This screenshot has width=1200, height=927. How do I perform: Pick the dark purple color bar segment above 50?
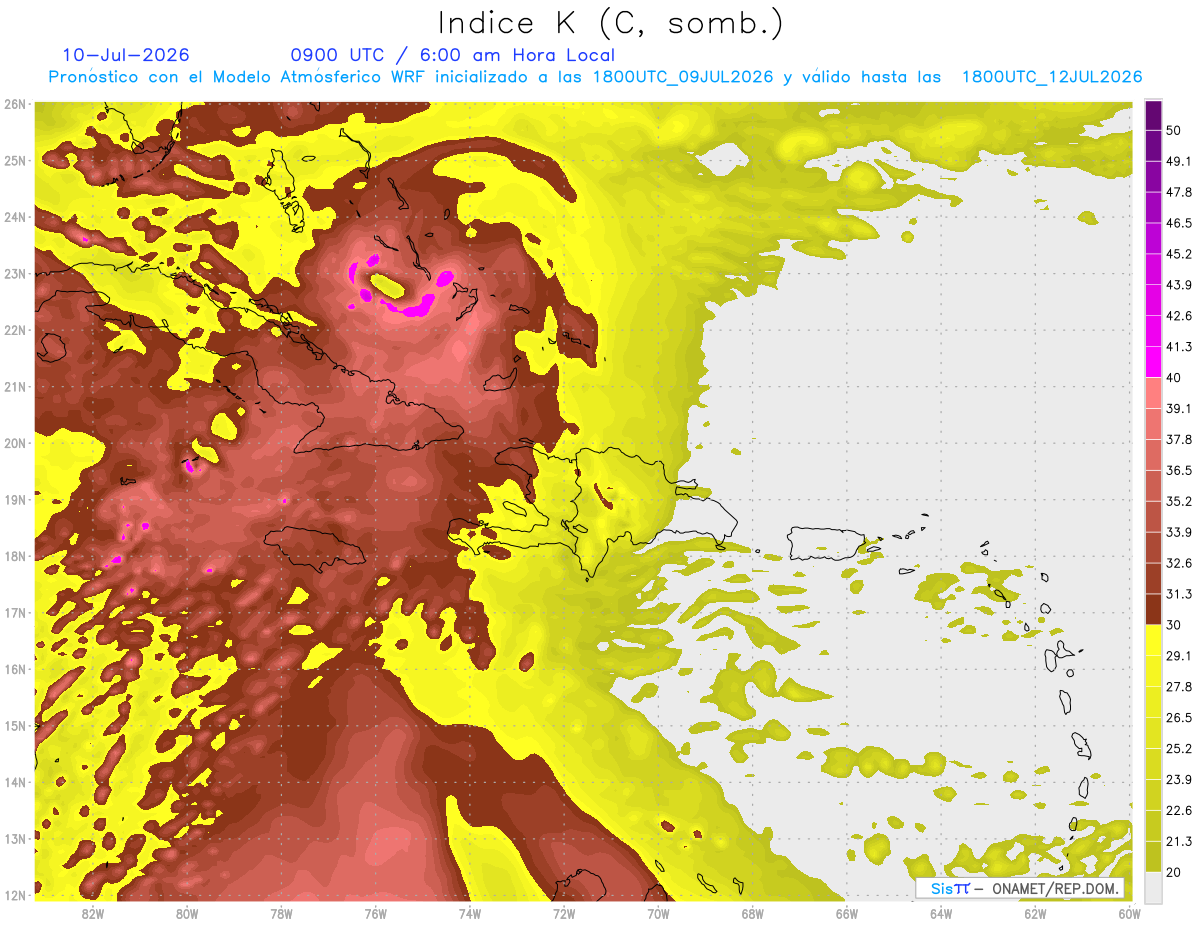(x=1153, y=115)
